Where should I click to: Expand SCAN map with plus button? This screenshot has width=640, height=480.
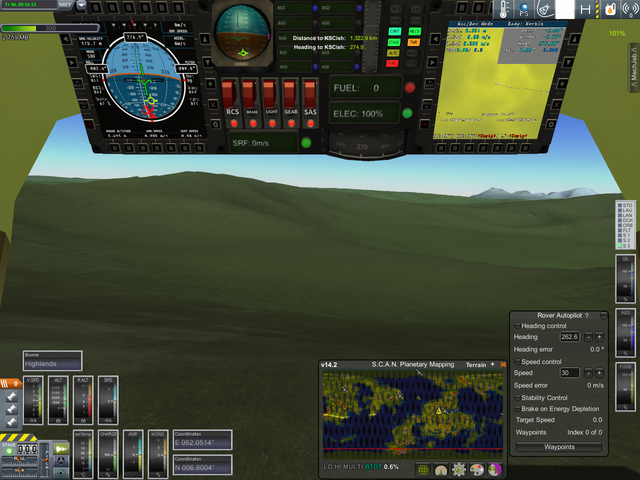pyautogui.click(x=492, y=364)
